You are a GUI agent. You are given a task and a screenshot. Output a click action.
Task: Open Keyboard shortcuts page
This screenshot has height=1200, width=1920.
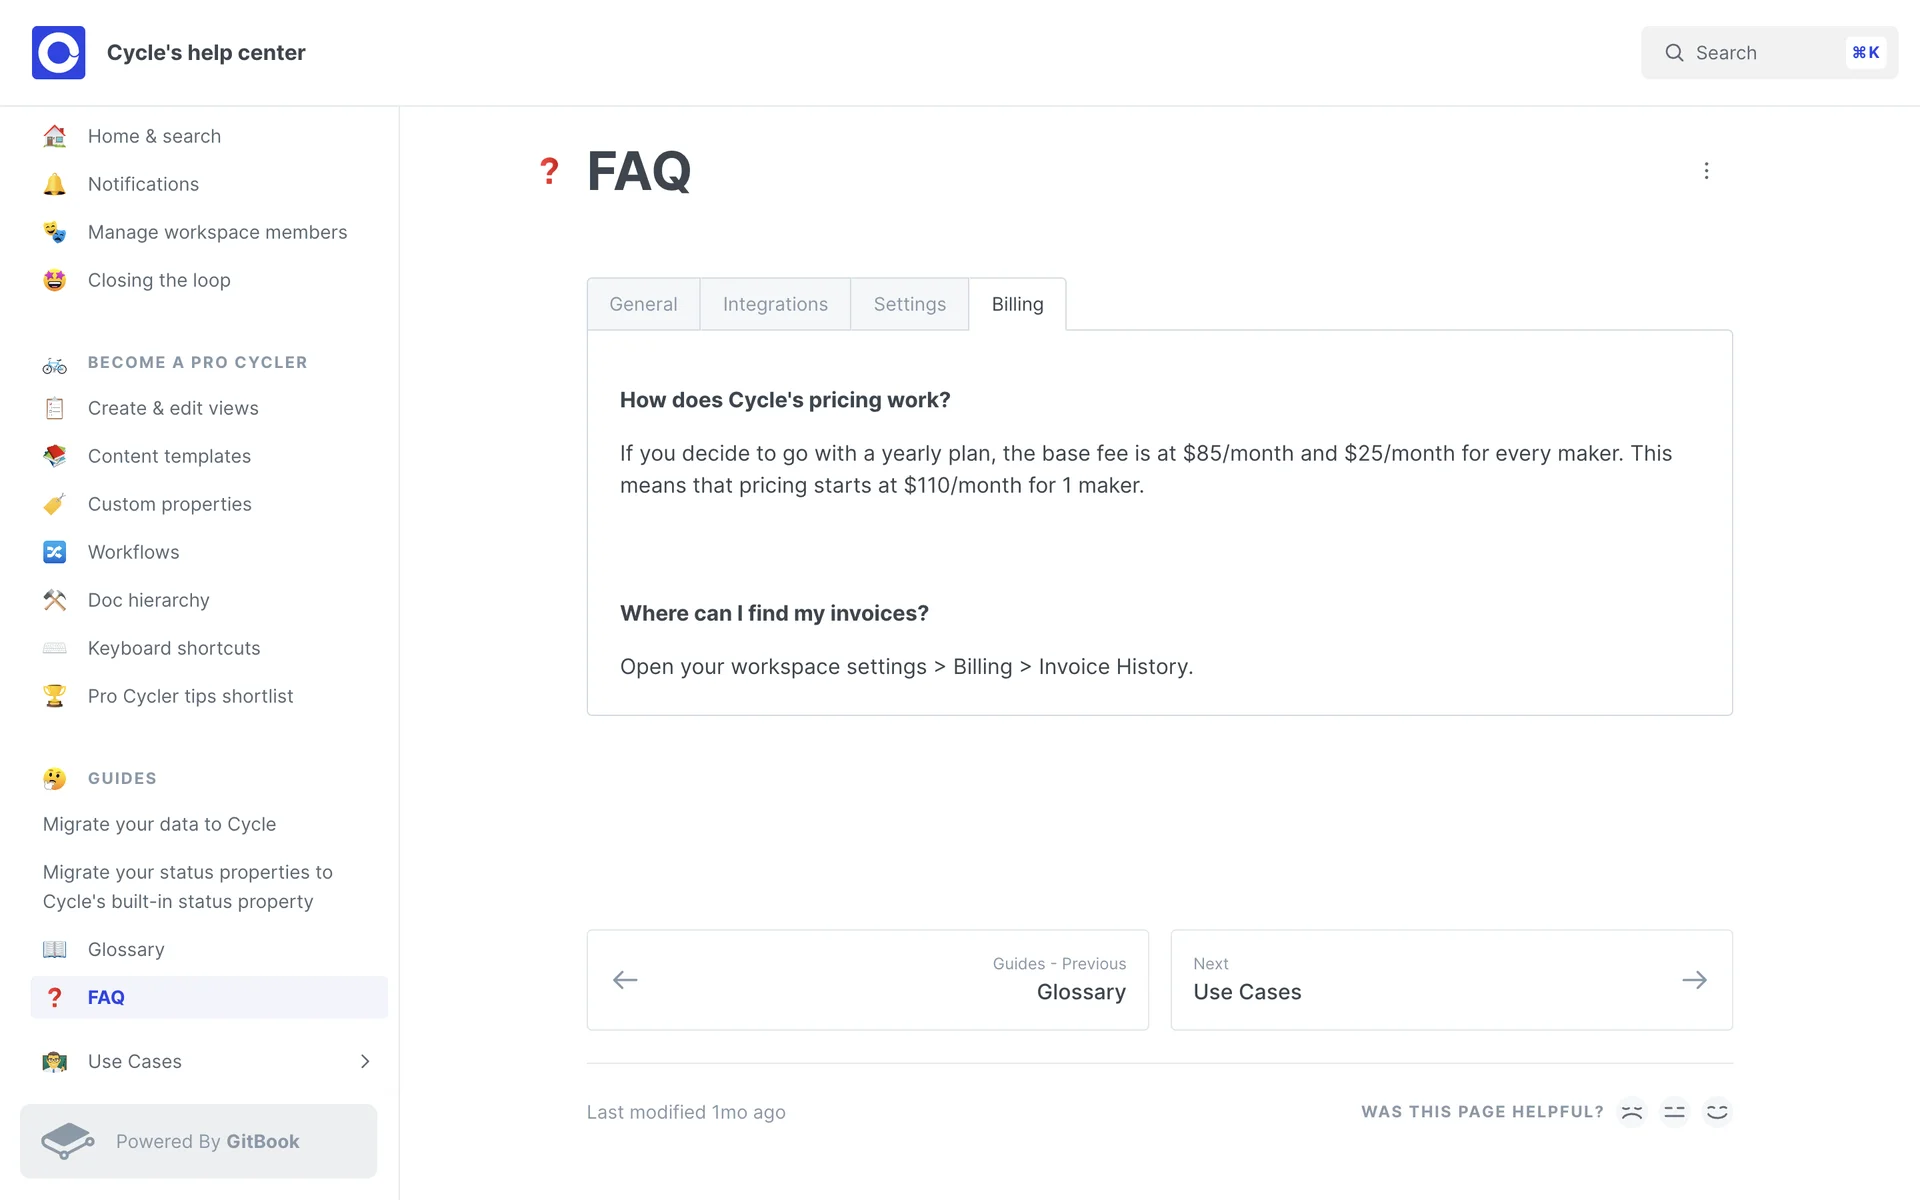click(x=174, y=648)
